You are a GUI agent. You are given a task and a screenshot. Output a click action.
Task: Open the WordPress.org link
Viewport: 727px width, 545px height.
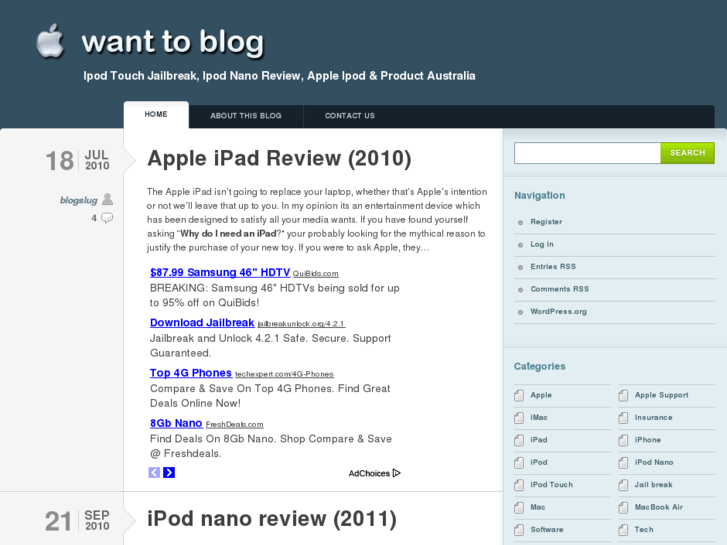[559, 312]
